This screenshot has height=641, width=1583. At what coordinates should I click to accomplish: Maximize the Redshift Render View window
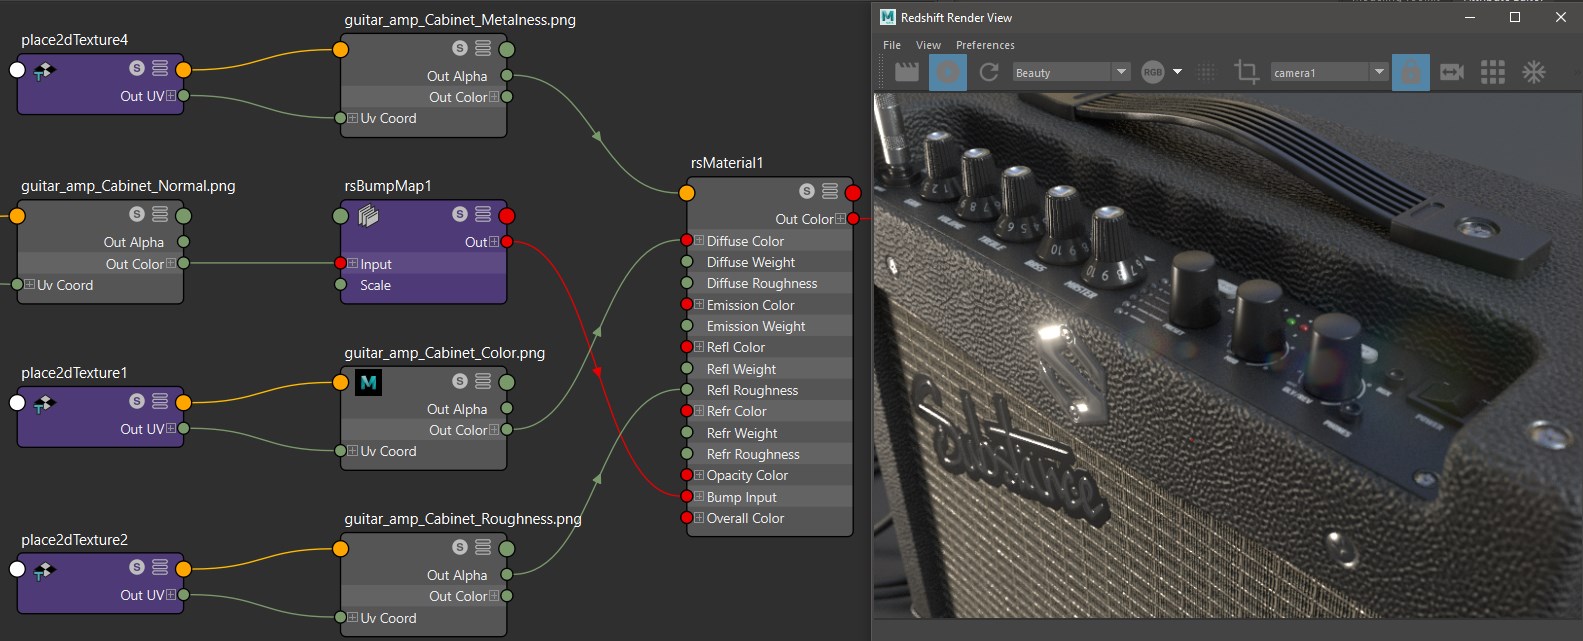(1514, 17)
